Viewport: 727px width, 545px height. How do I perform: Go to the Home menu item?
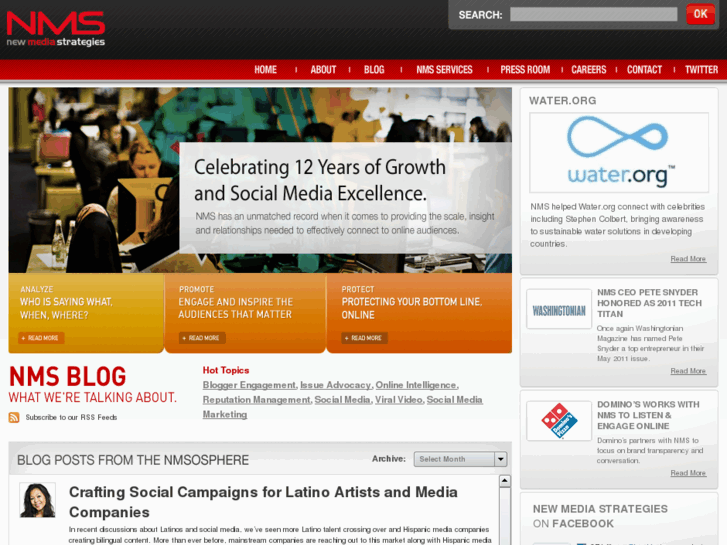click(265, 70)
